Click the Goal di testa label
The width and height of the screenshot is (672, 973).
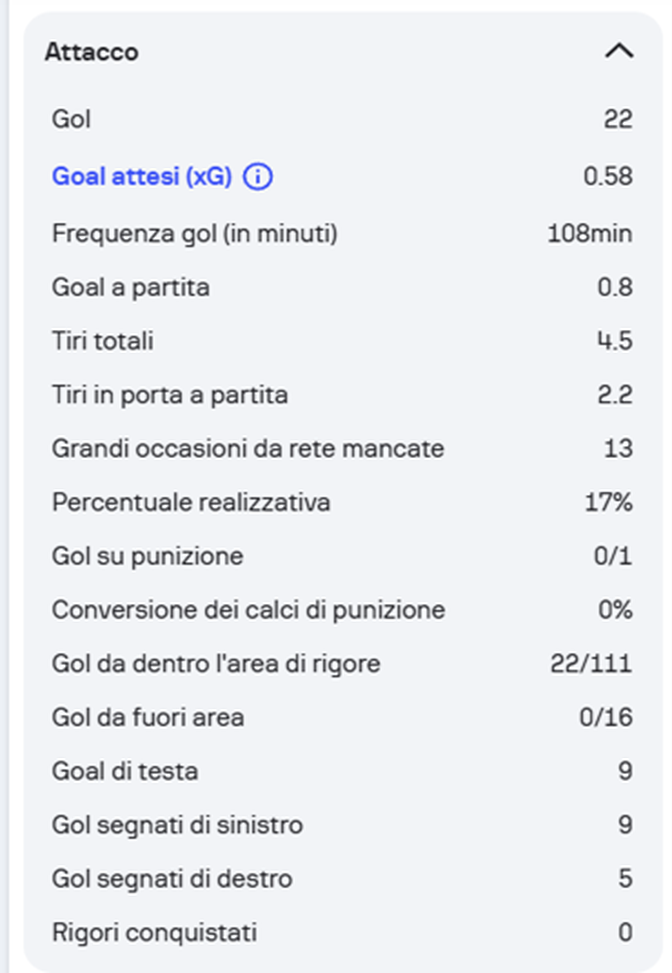[125, 771]
